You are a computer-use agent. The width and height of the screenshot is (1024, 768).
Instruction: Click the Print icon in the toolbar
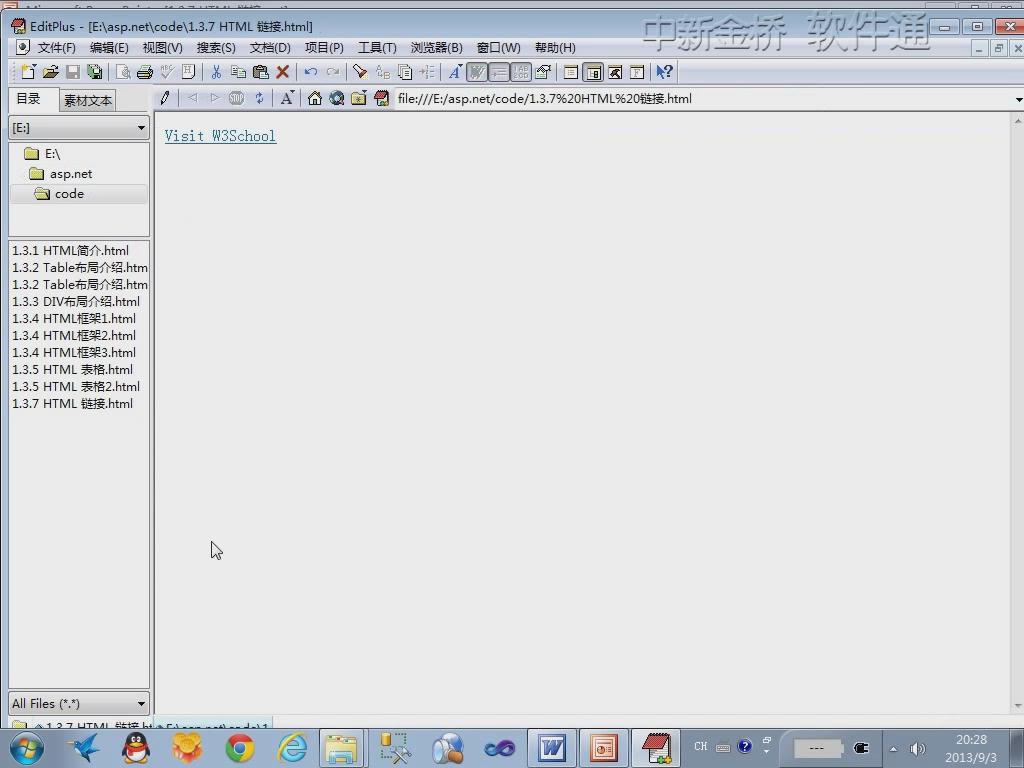click(145, 72)
